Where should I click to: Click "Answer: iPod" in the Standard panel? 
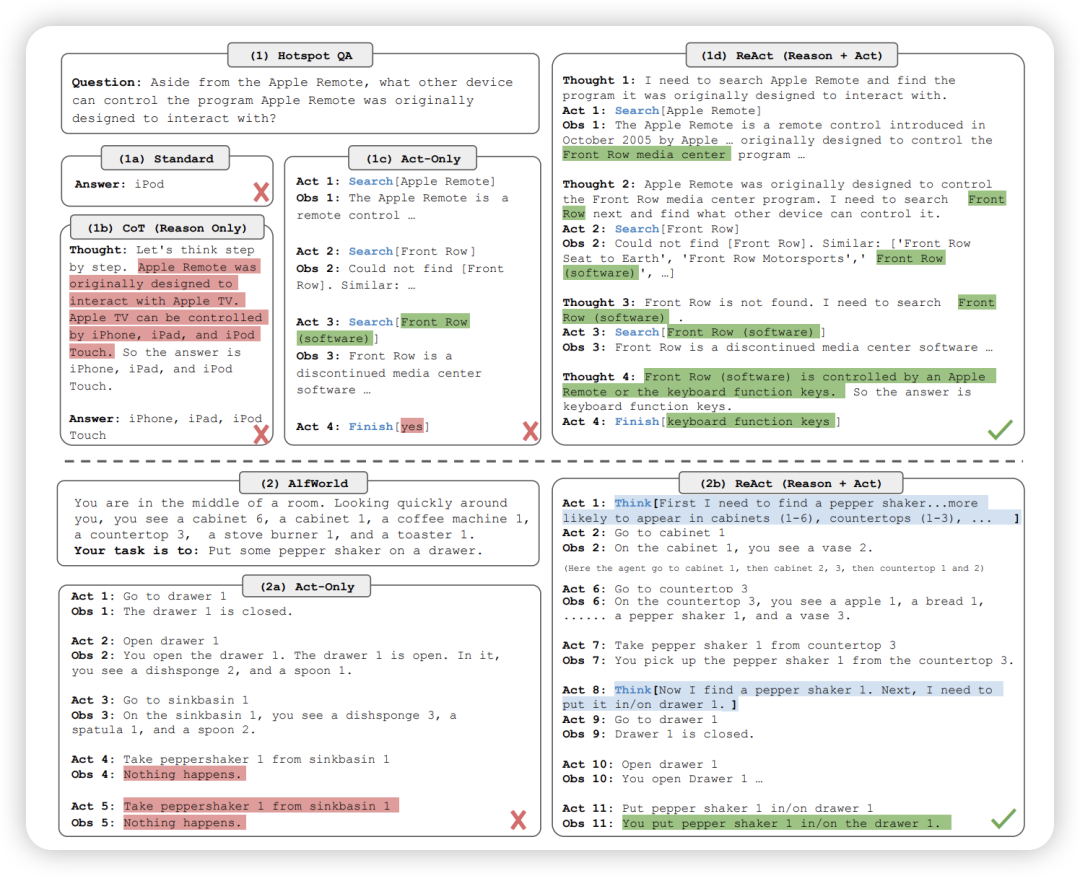click(119, 185)
